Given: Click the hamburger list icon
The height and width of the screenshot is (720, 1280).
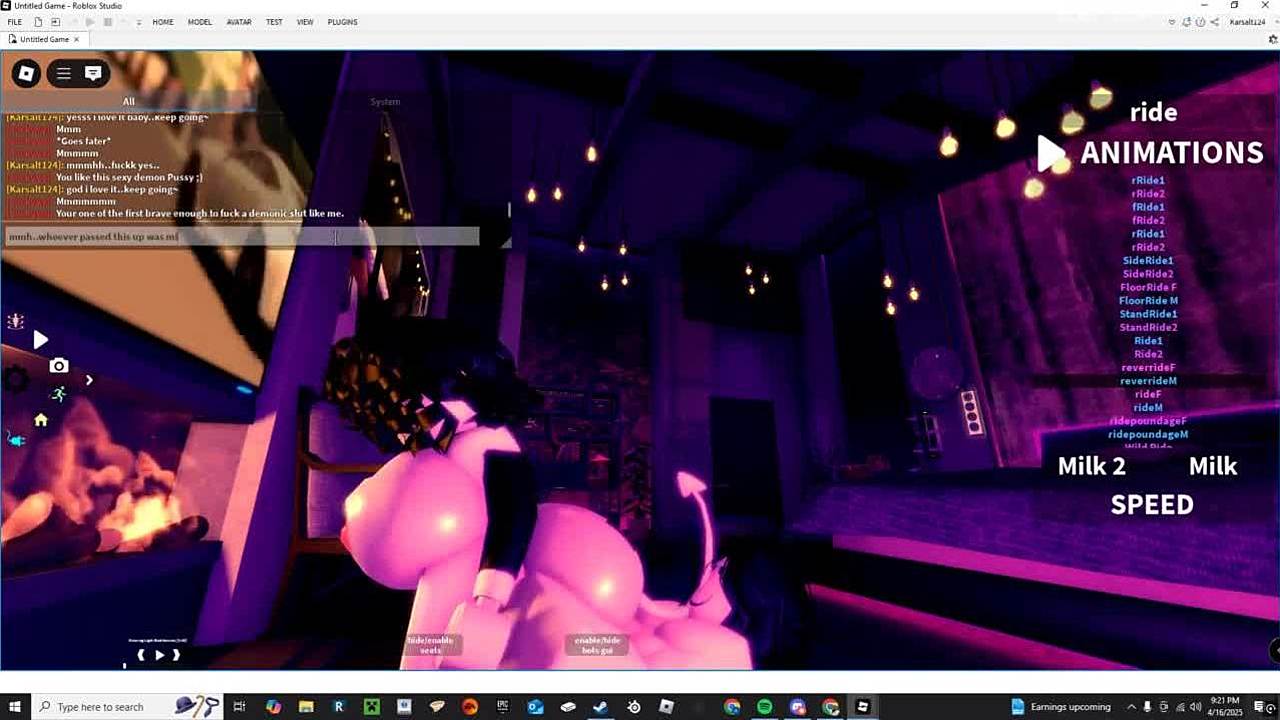Looking at the screenshot, I should point(63,73).
